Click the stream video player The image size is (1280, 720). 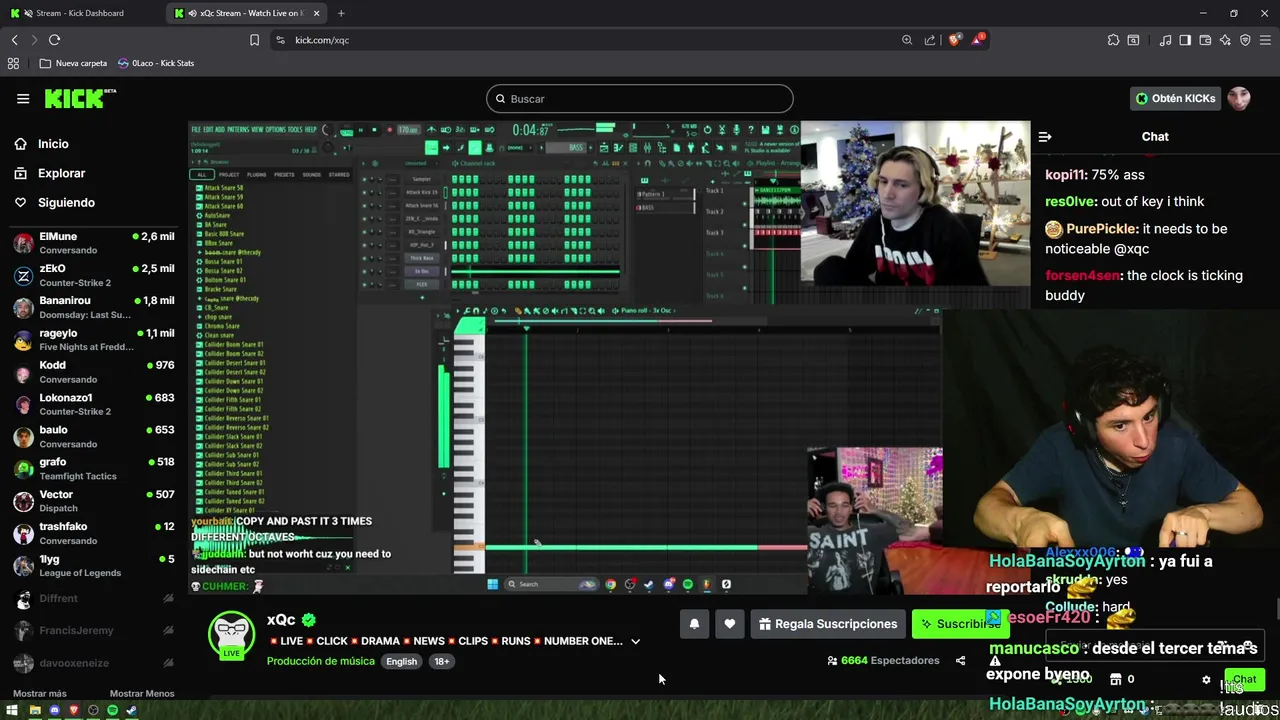tap(609, 357)
